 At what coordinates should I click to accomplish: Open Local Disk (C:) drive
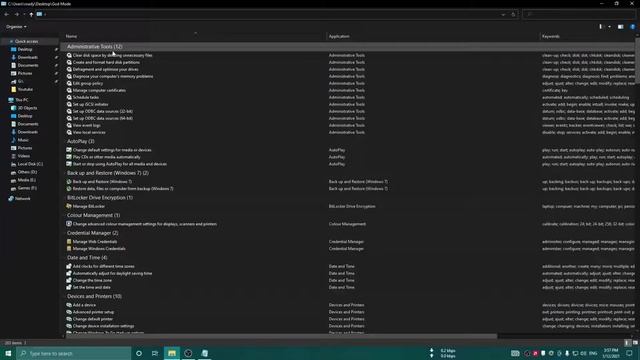click(x=30, y=164)
